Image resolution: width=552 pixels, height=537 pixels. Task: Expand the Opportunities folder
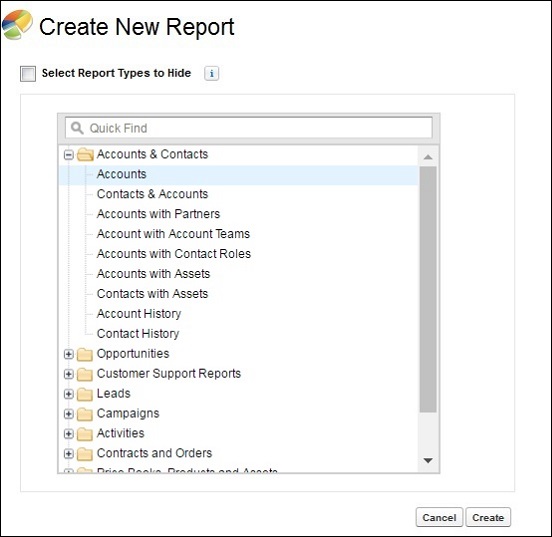click(x=69, y=354)
